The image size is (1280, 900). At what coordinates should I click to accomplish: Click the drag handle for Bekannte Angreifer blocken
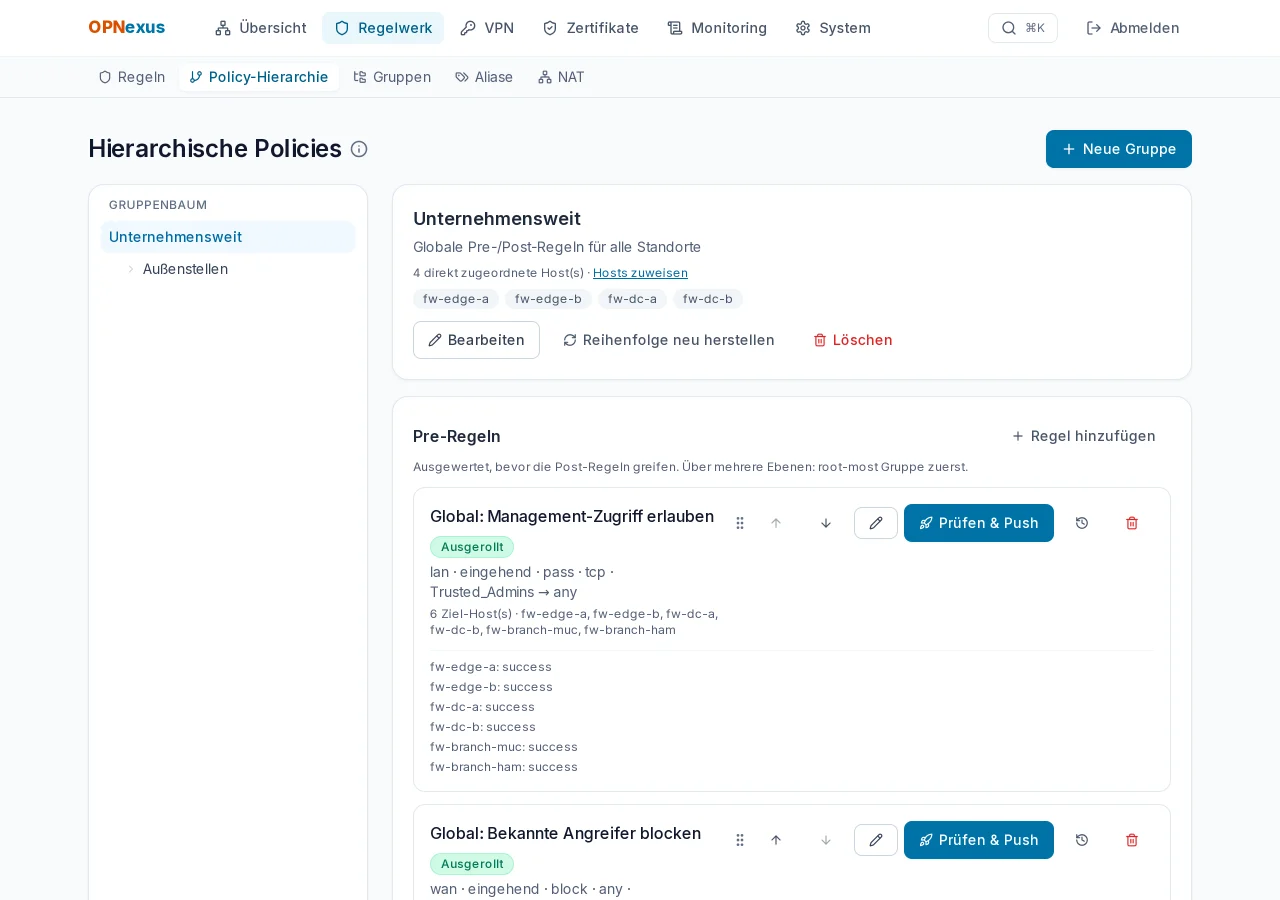coord(740,840)
